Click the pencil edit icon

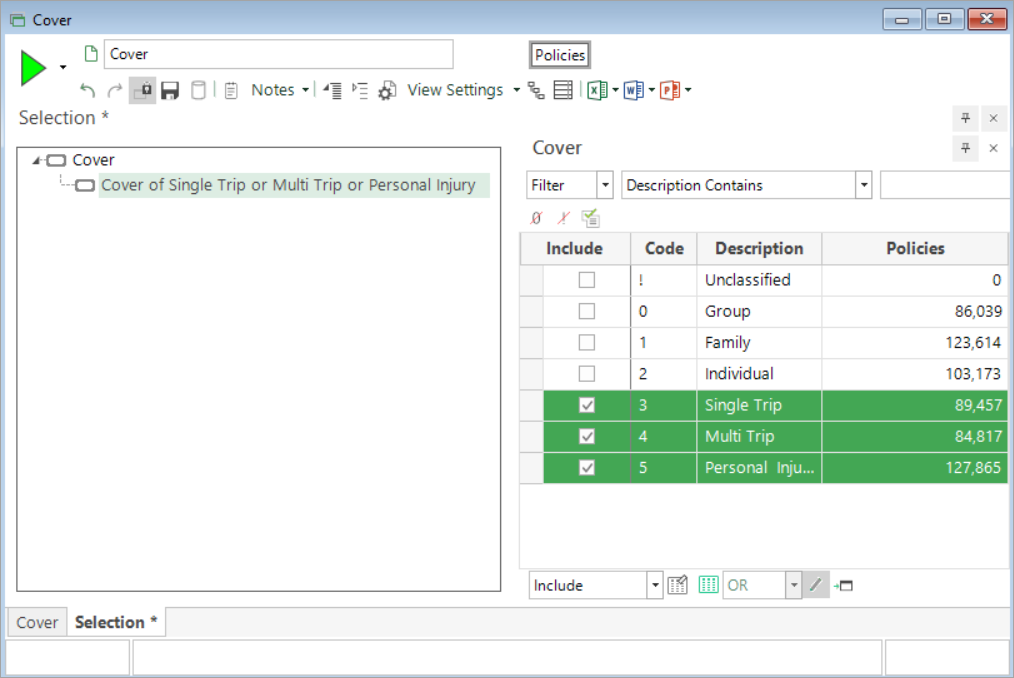pyautogui.click(x=816, y=585)
